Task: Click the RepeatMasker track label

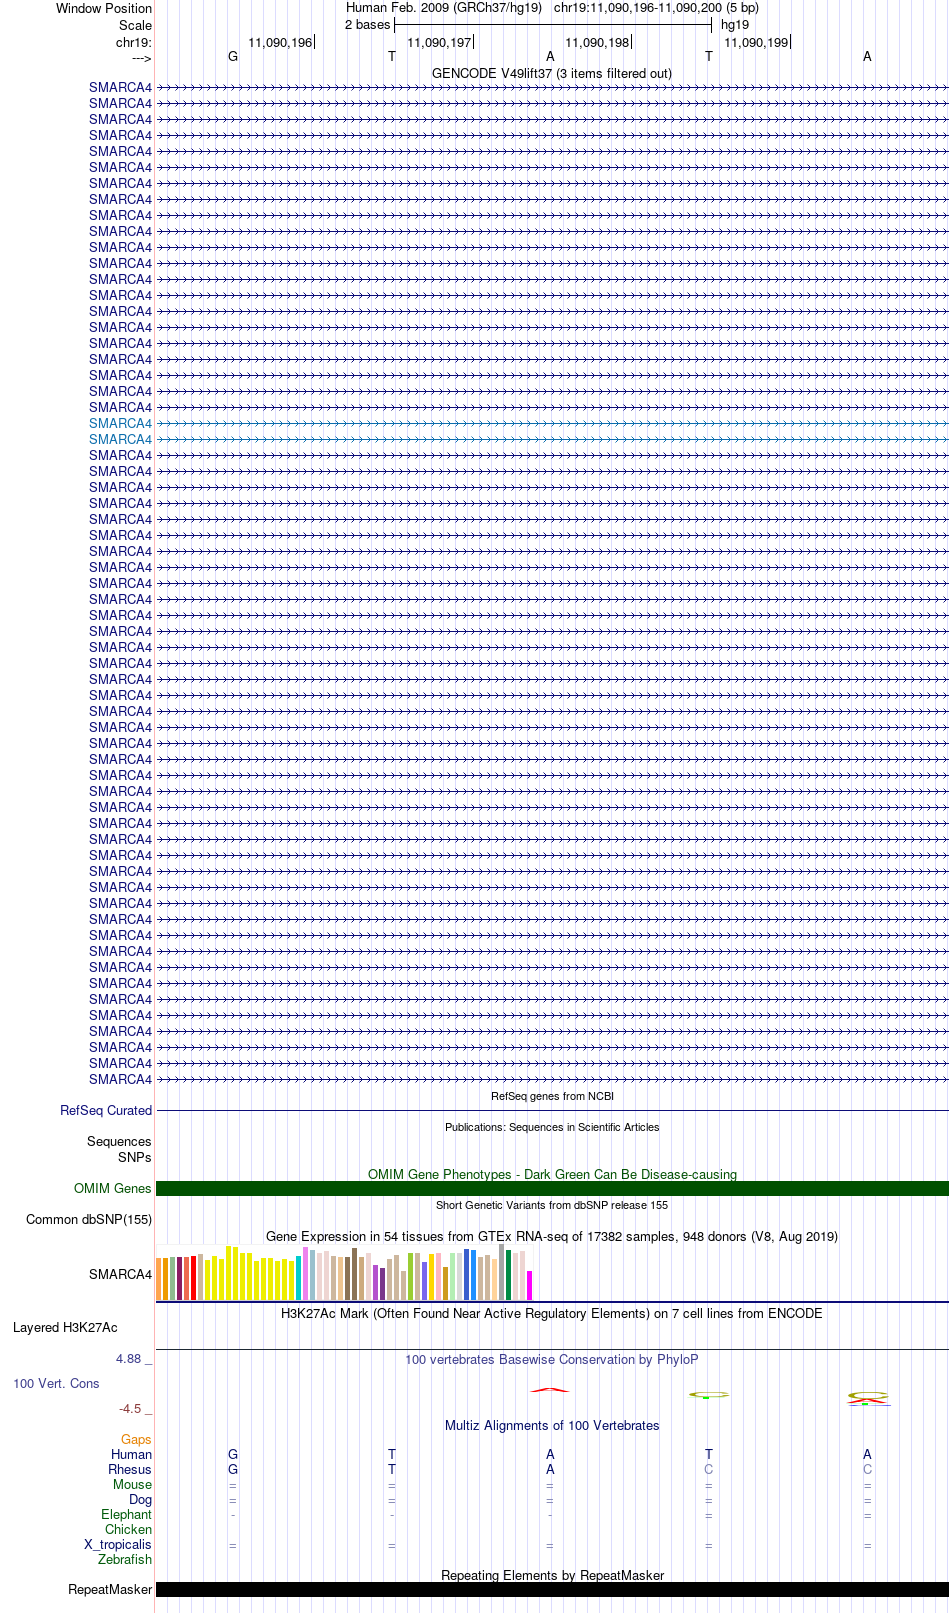Action: point(110,1589)
